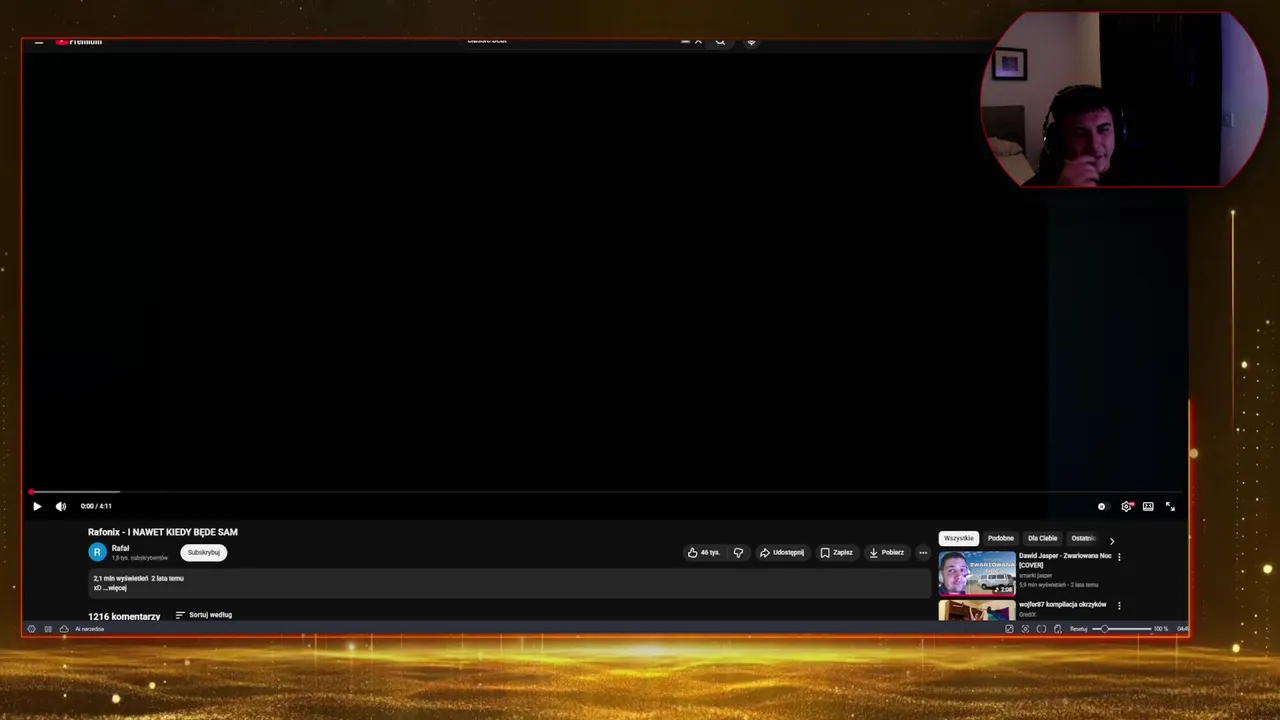Toggle the status-bar tiling brackets icon
This screenshot has height=720, width=1280.
[x=1041, y=629]
